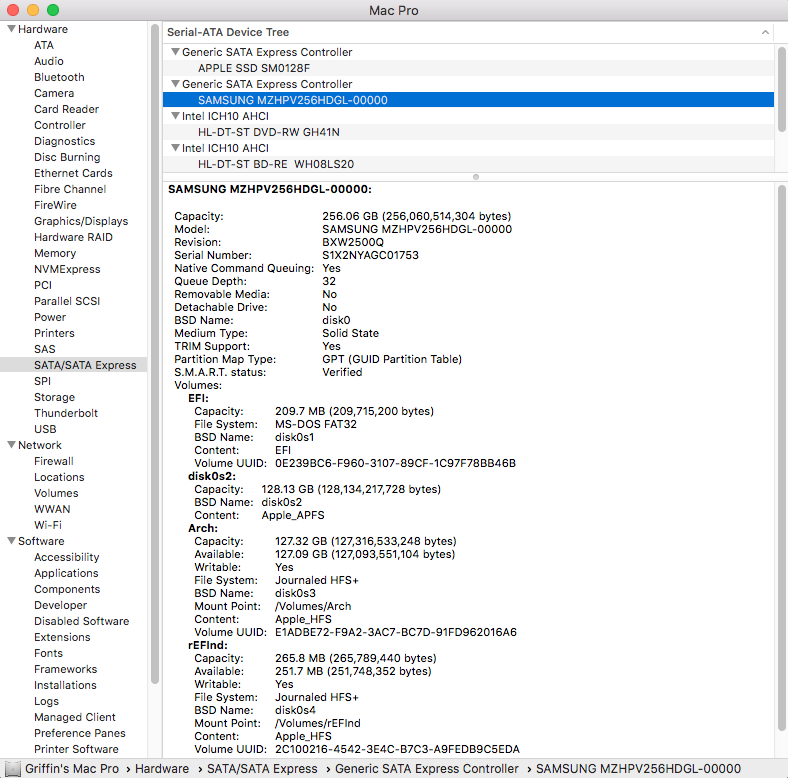Click Serial-ATA Device Tree column header

[468, 32]
